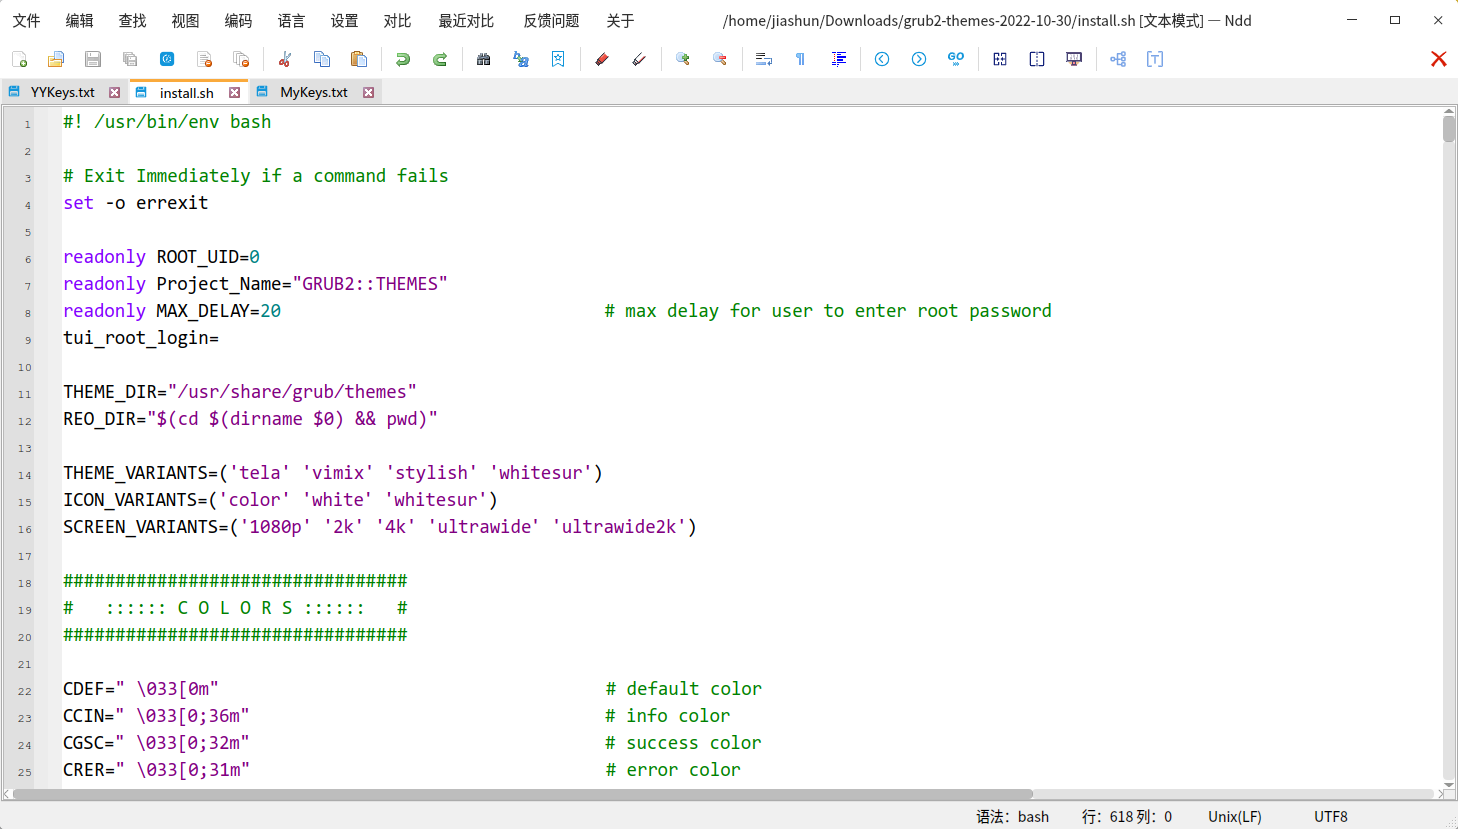Click the GO jump-to-line icon
Screen dimensions: 1458x829
(956, 60)
